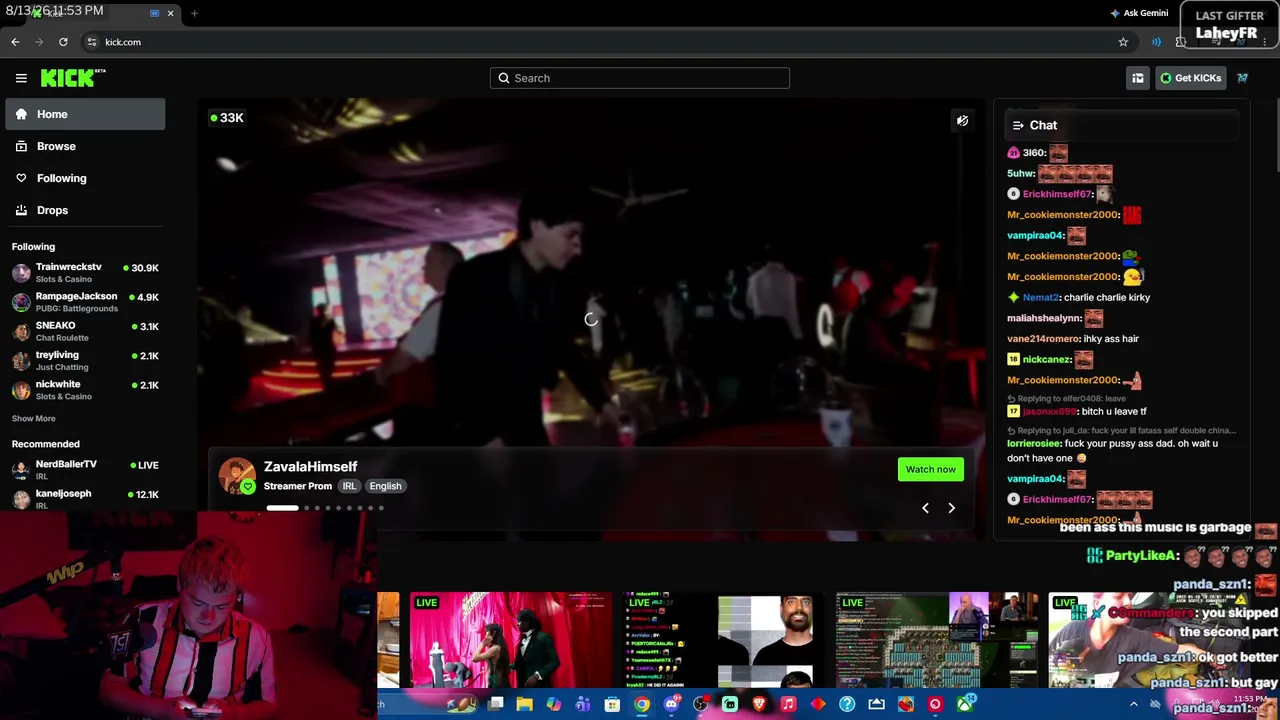Open the pixel game live stream thumbnail

pos(936,640)
